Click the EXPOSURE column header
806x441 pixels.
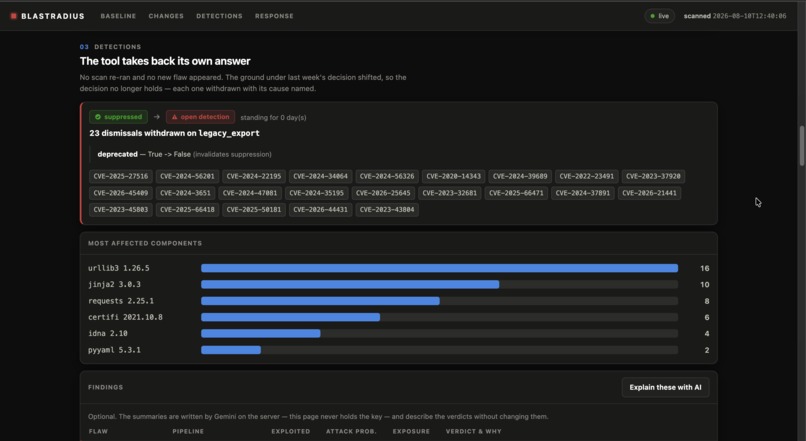411,431
